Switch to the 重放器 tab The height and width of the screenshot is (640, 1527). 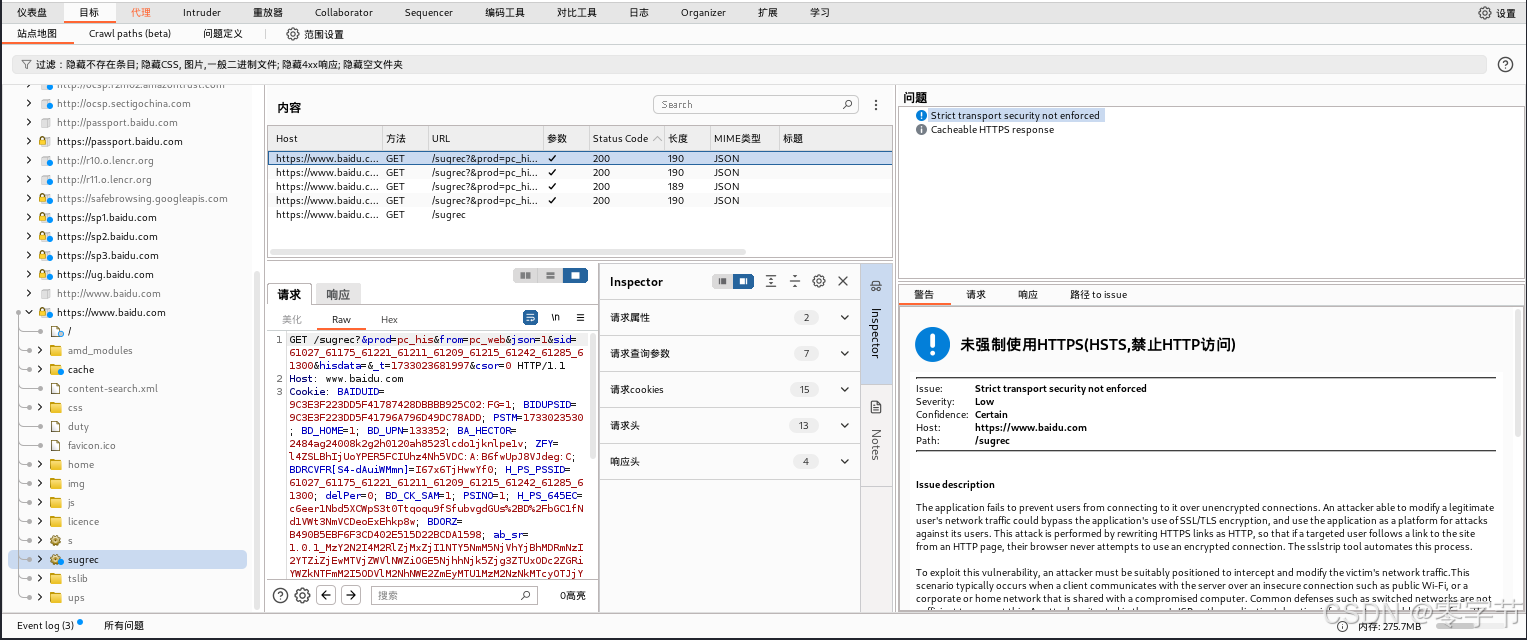click(267, 12)
